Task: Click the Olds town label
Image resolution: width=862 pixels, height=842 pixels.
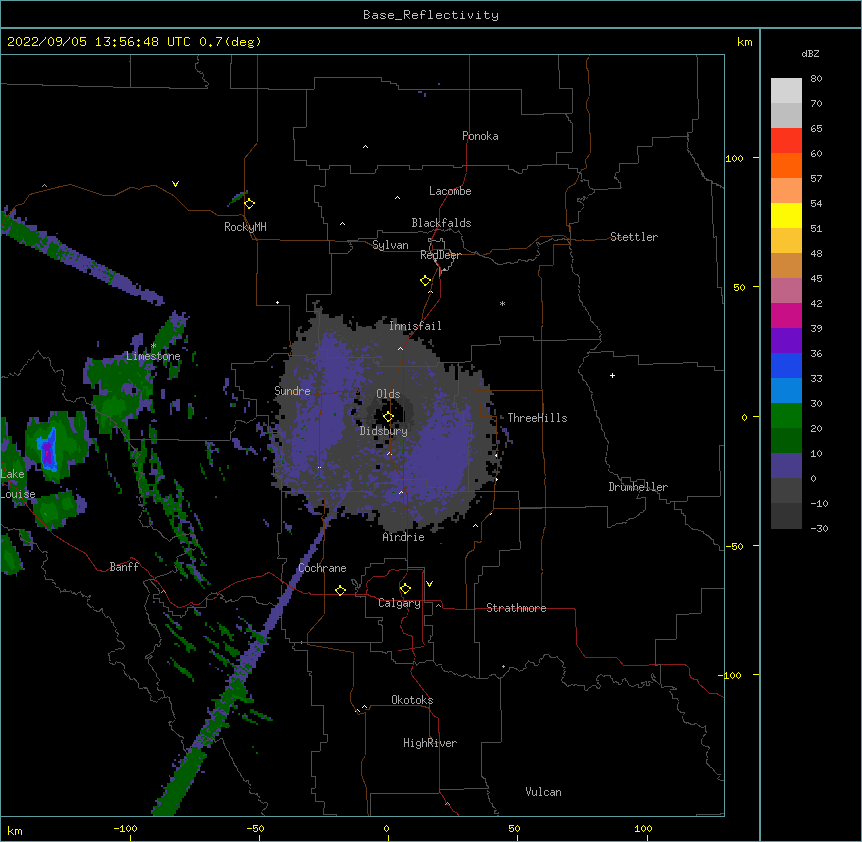Action: (x=388, y=394)
